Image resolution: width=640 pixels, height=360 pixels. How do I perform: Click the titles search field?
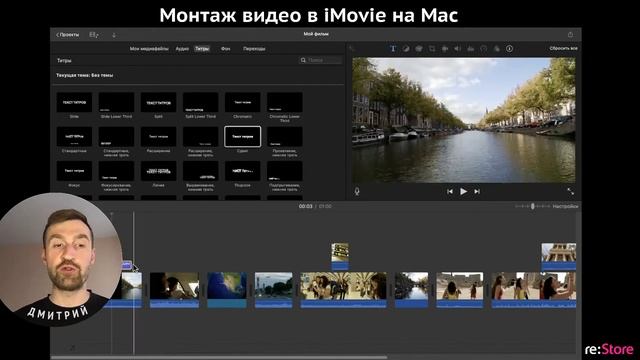coord(320,60)
